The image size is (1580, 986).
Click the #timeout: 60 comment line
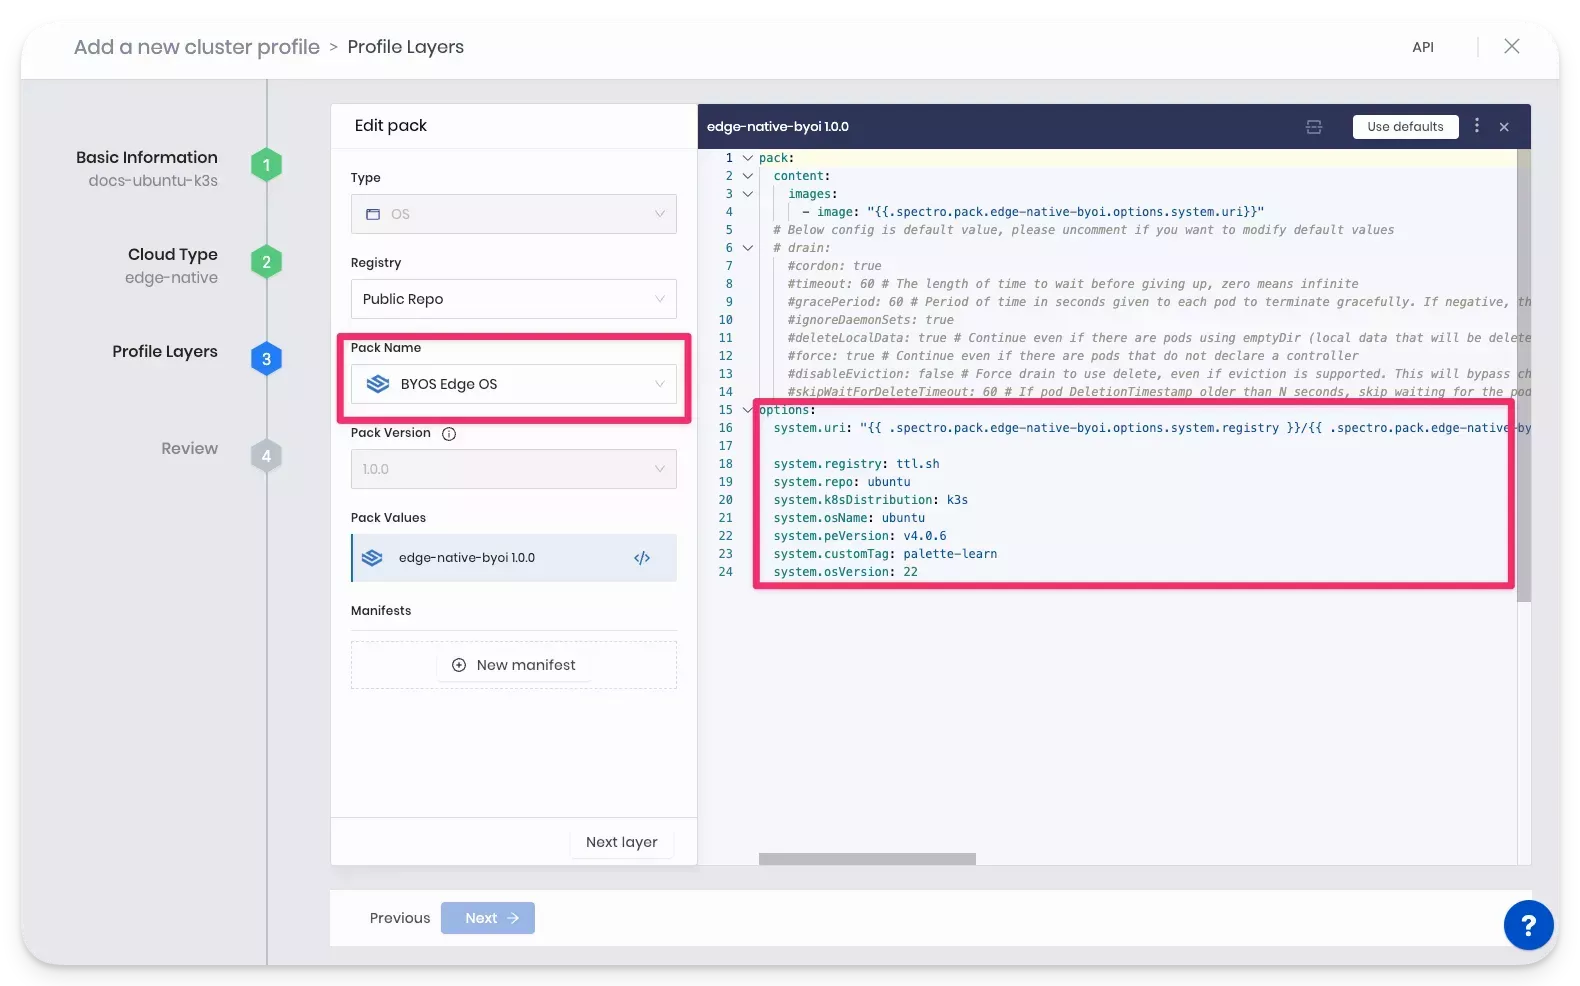(x=1073, y=284)
